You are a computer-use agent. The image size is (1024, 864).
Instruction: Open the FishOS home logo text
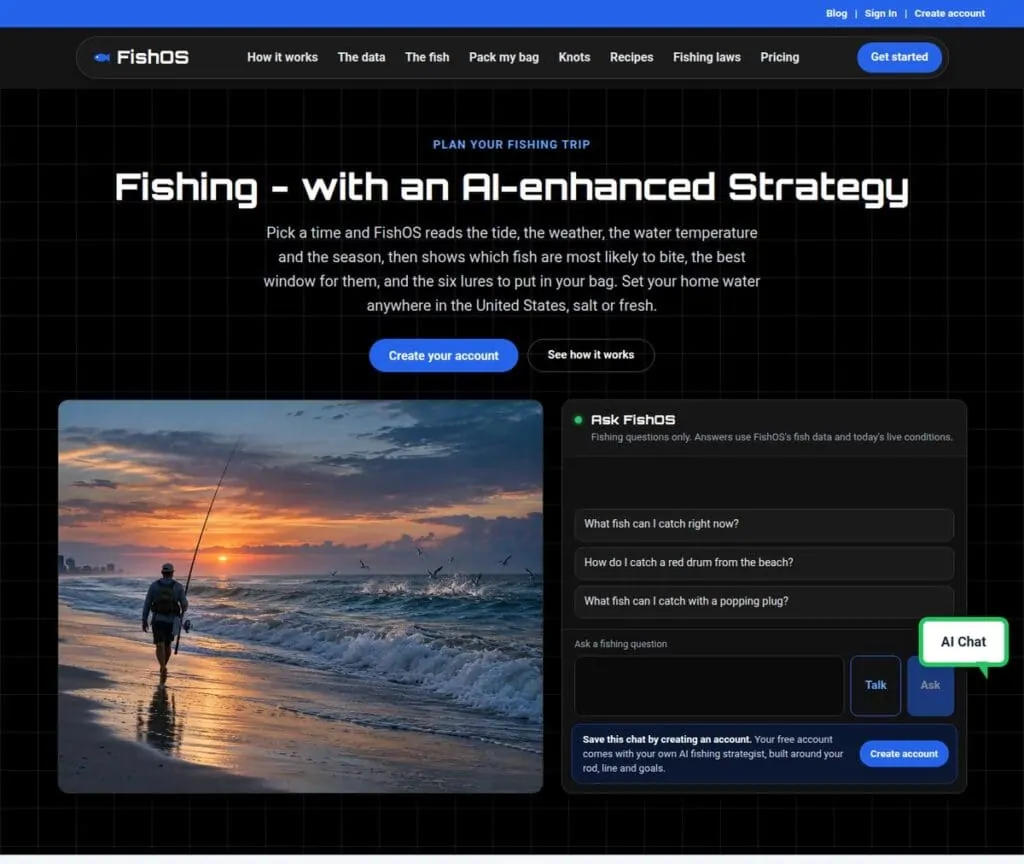tap(152, 57)
